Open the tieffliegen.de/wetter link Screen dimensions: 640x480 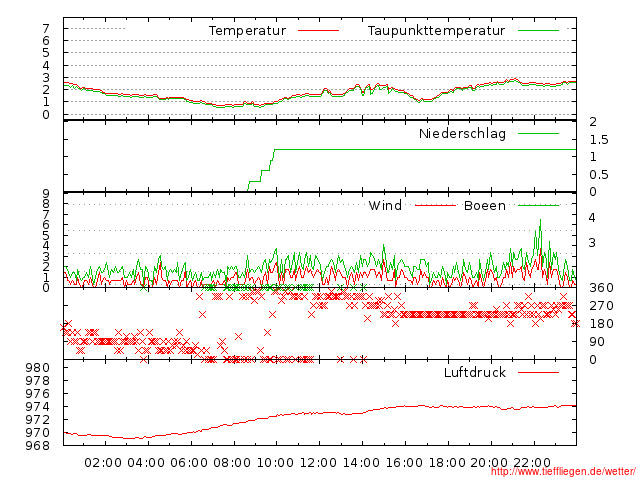(x=562, y=472)
